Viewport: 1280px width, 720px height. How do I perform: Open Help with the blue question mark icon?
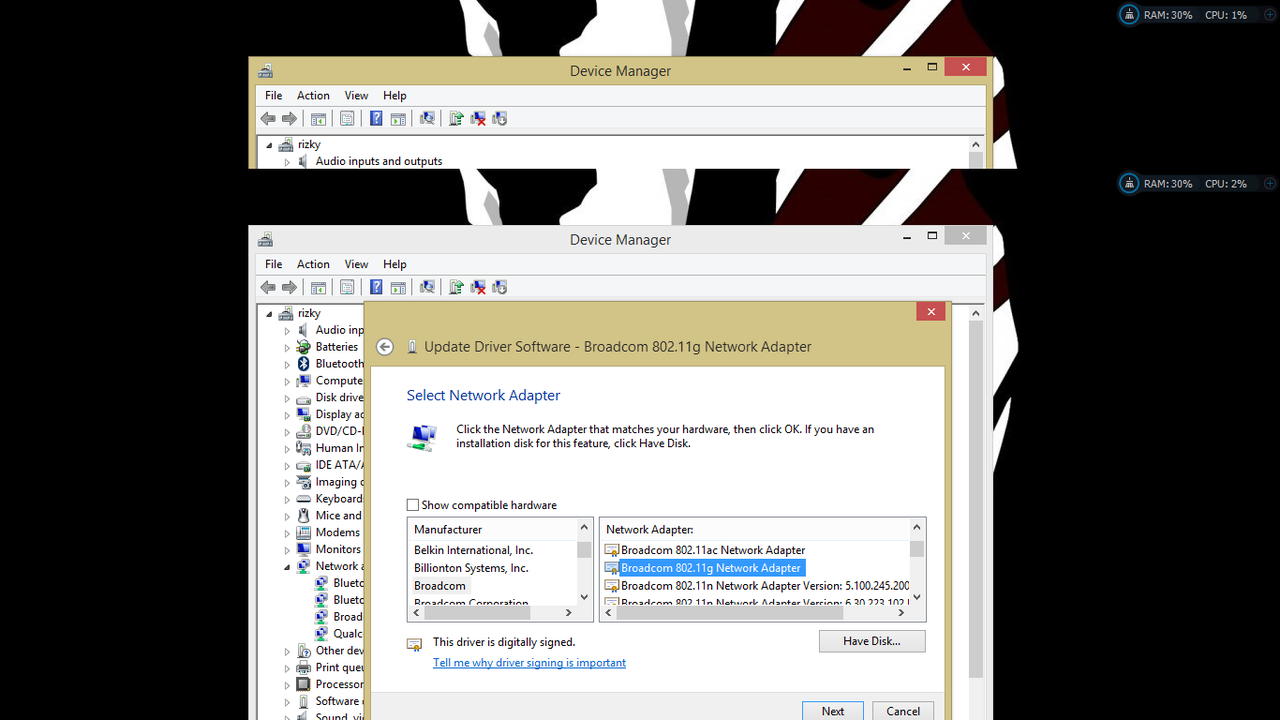375,287
